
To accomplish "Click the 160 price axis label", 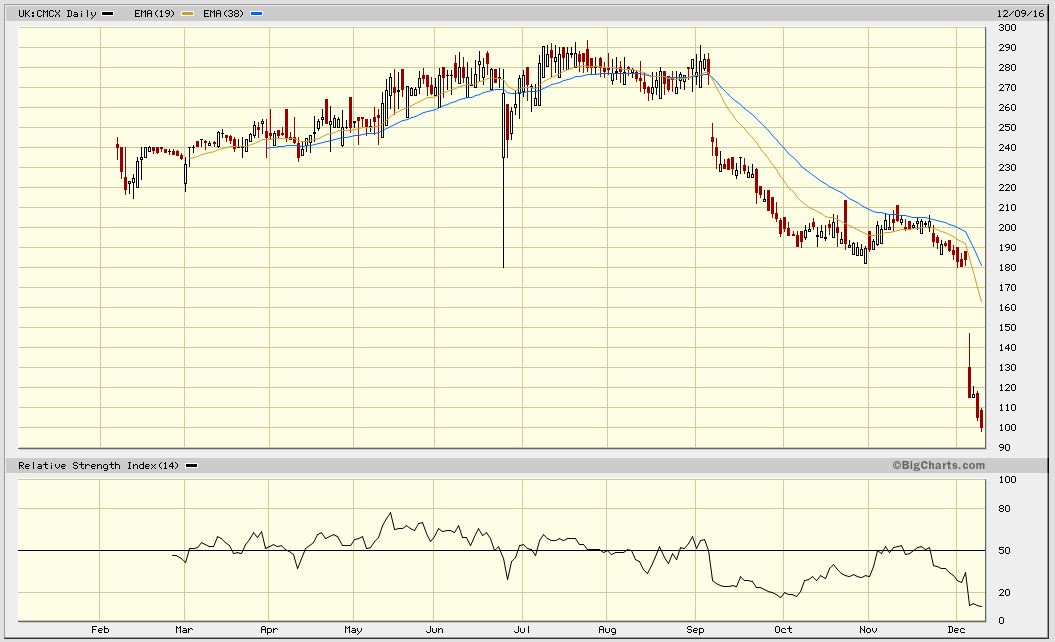I will pos(1007,308).
